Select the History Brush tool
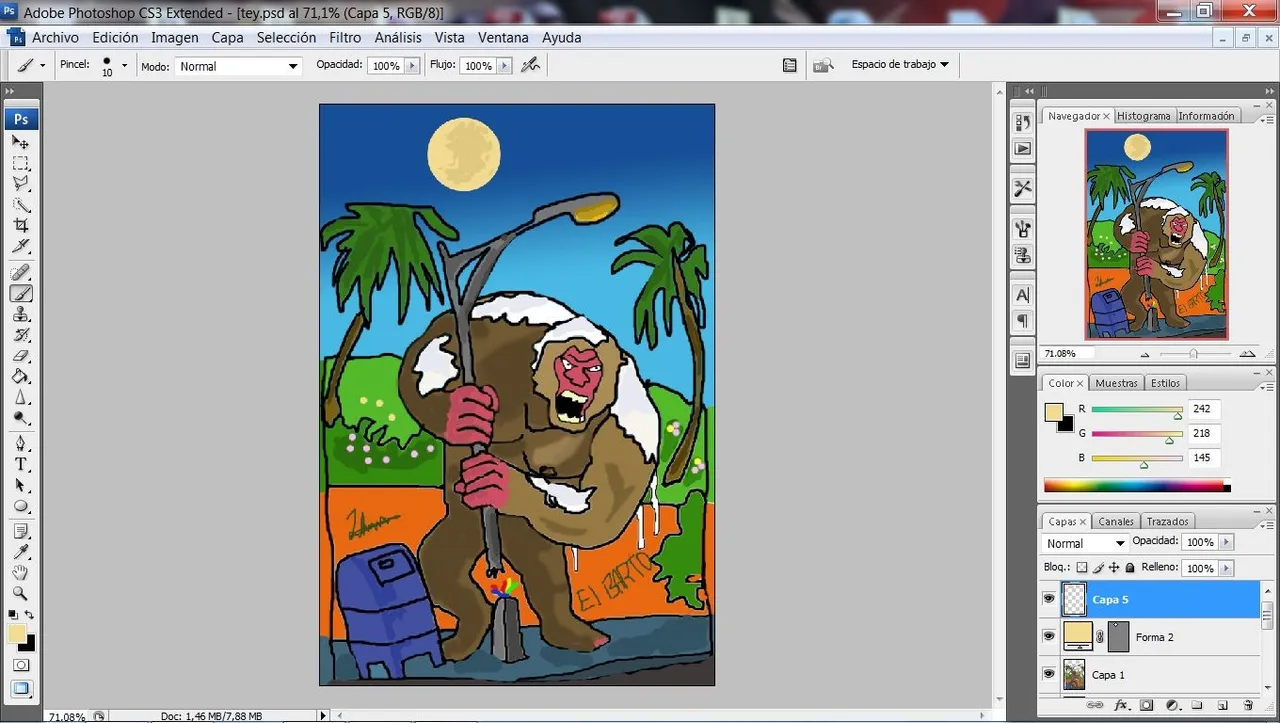Screen dimensions: 1280x723 coord(21,335)
